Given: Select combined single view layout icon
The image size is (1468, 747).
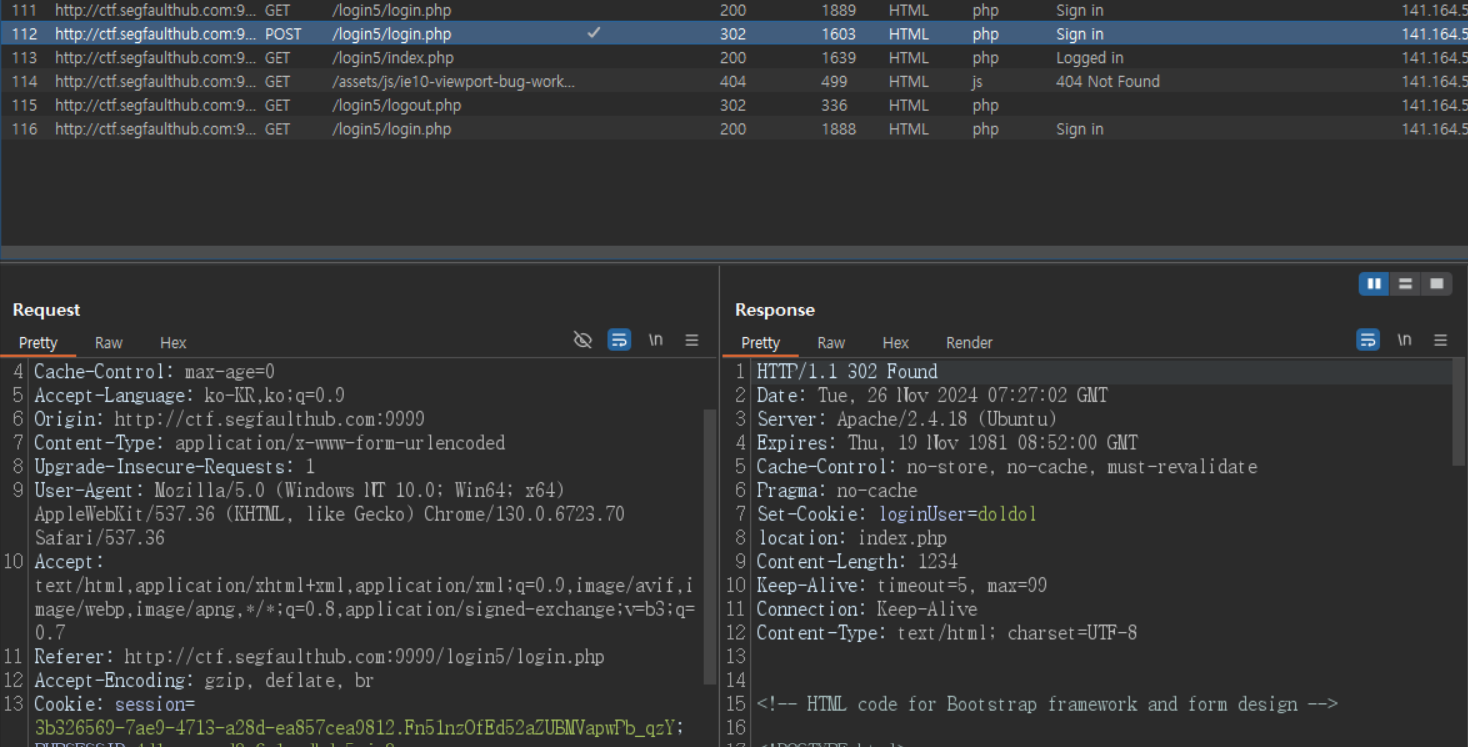Looking at the screenshot, I should tap(1436, 284).
